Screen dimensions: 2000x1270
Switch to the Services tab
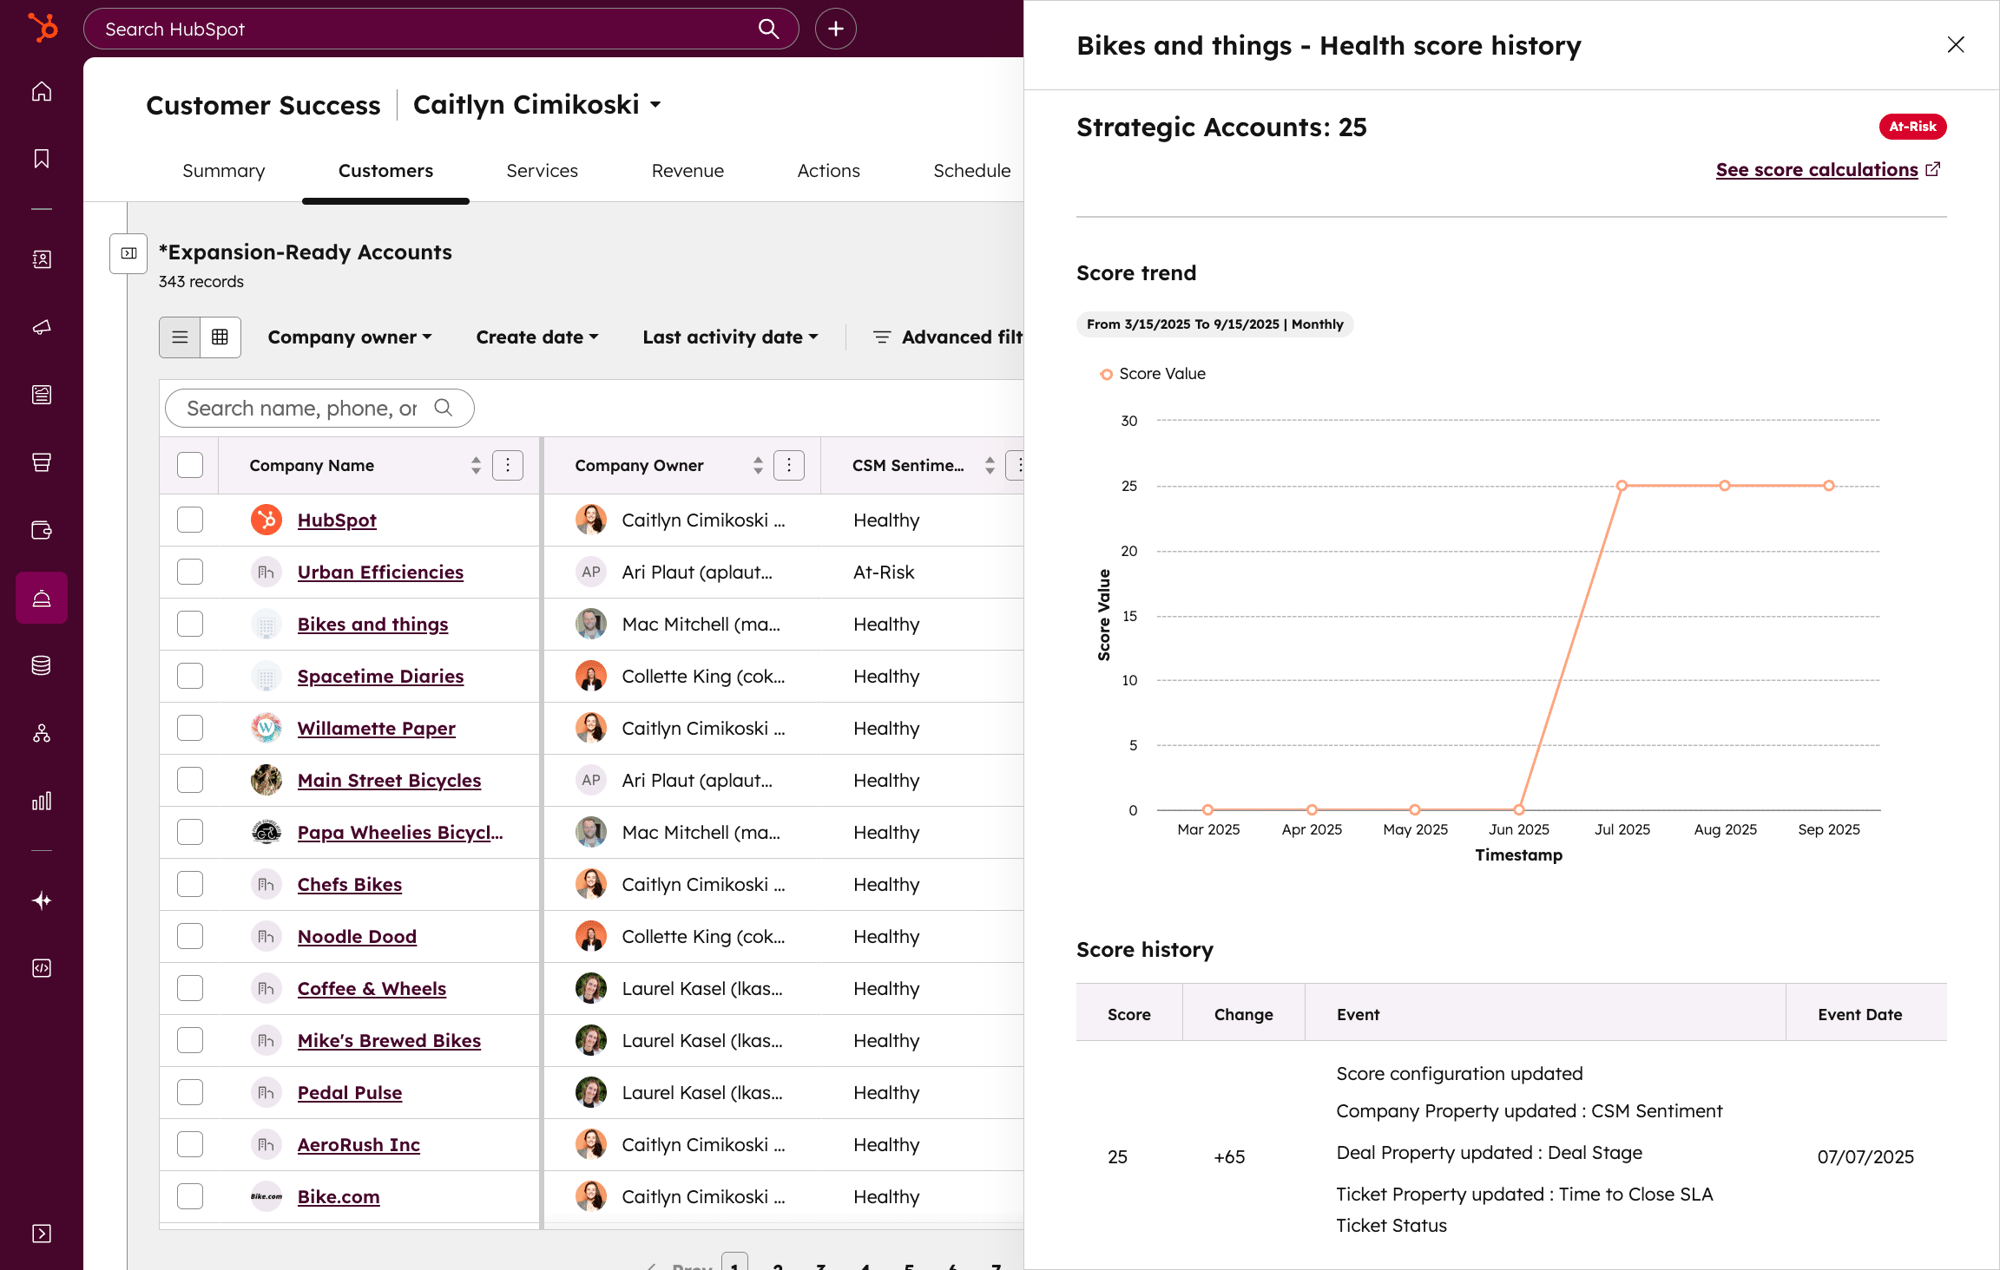(x=542, y=170)
